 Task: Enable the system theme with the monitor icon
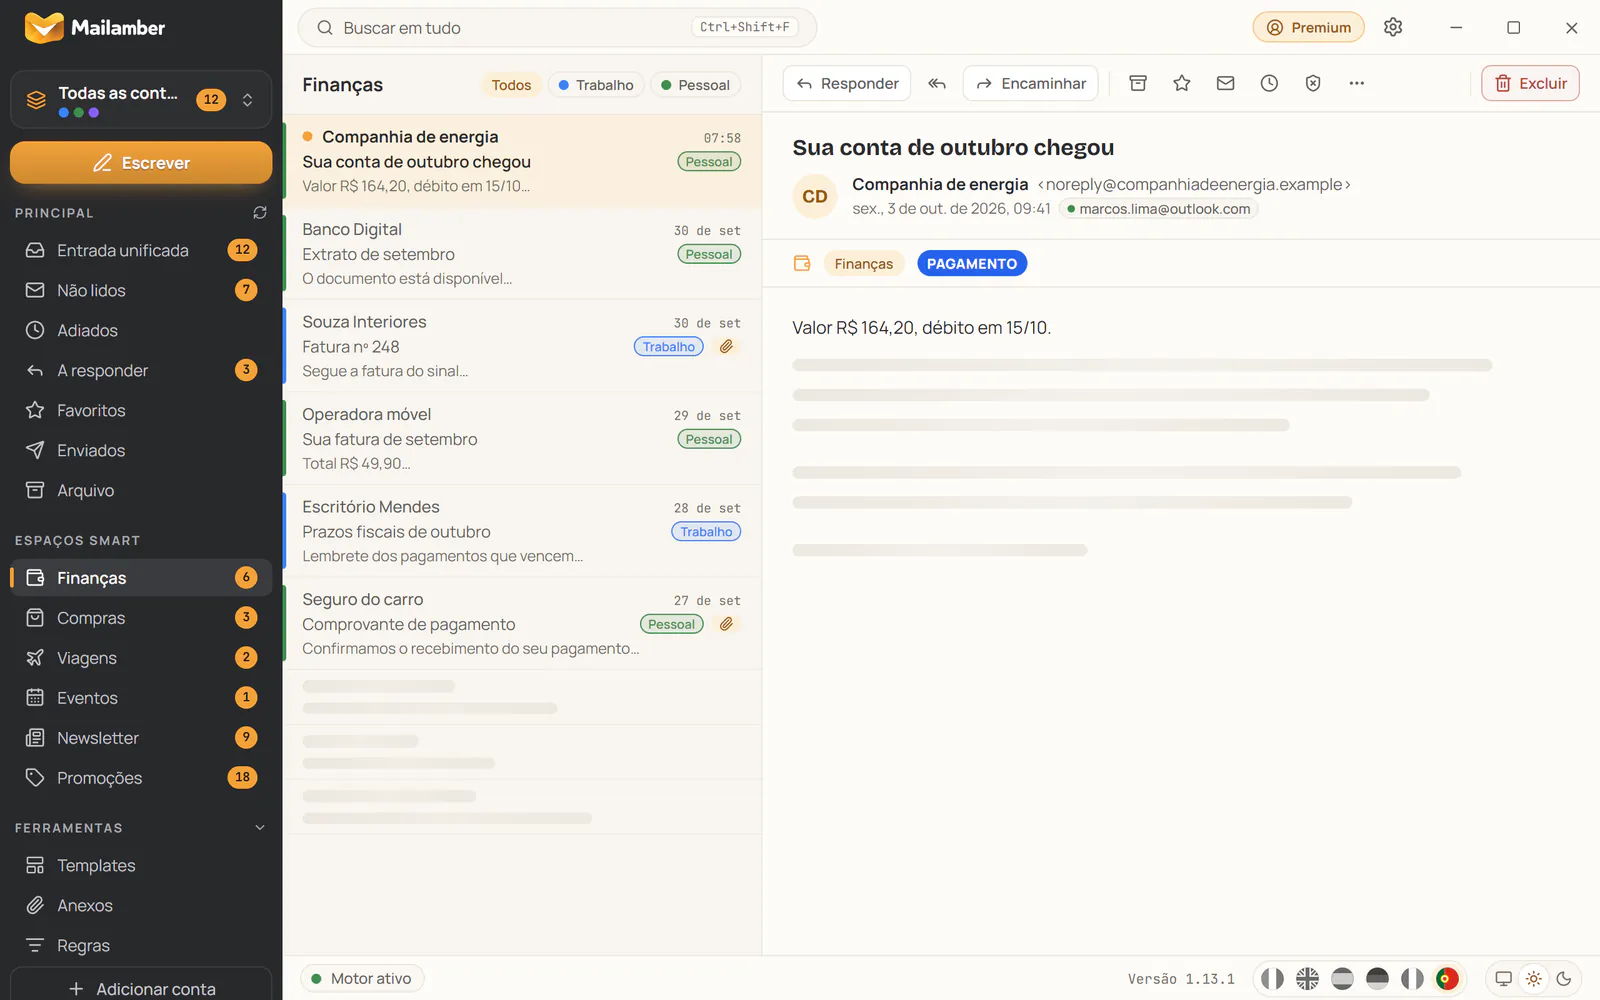1503,979
